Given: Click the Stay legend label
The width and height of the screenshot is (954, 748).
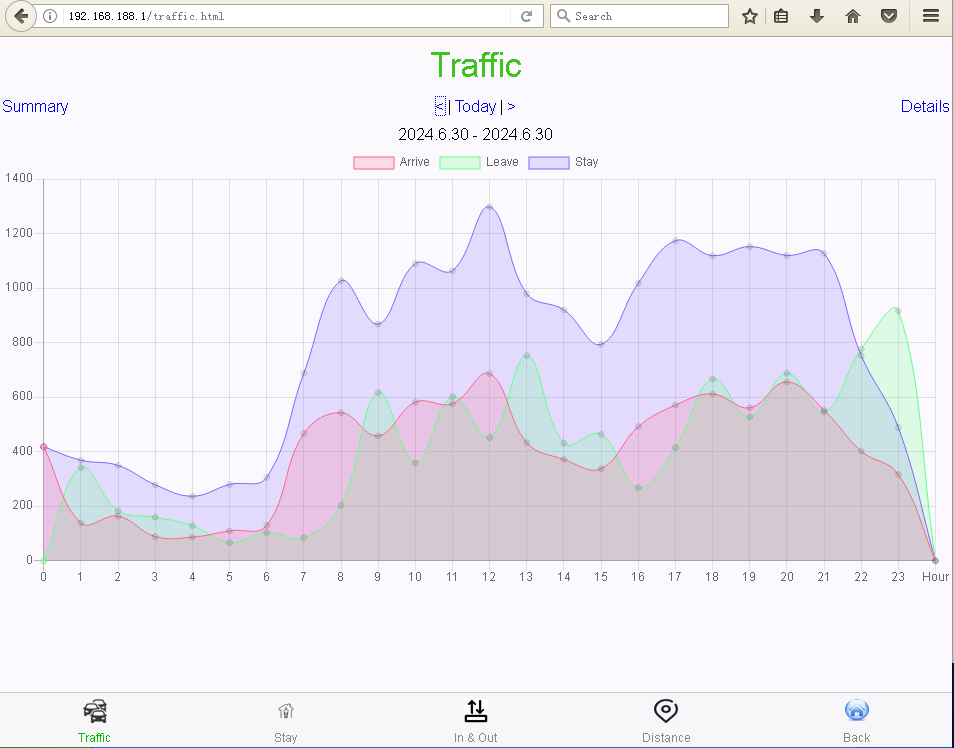Looking at the screenshot, I should tap(587, 162).
